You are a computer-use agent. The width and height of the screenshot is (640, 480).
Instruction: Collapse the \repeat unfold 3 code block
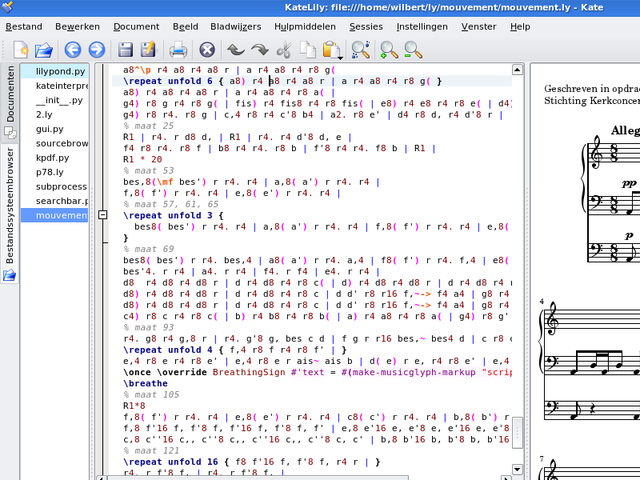103,215
